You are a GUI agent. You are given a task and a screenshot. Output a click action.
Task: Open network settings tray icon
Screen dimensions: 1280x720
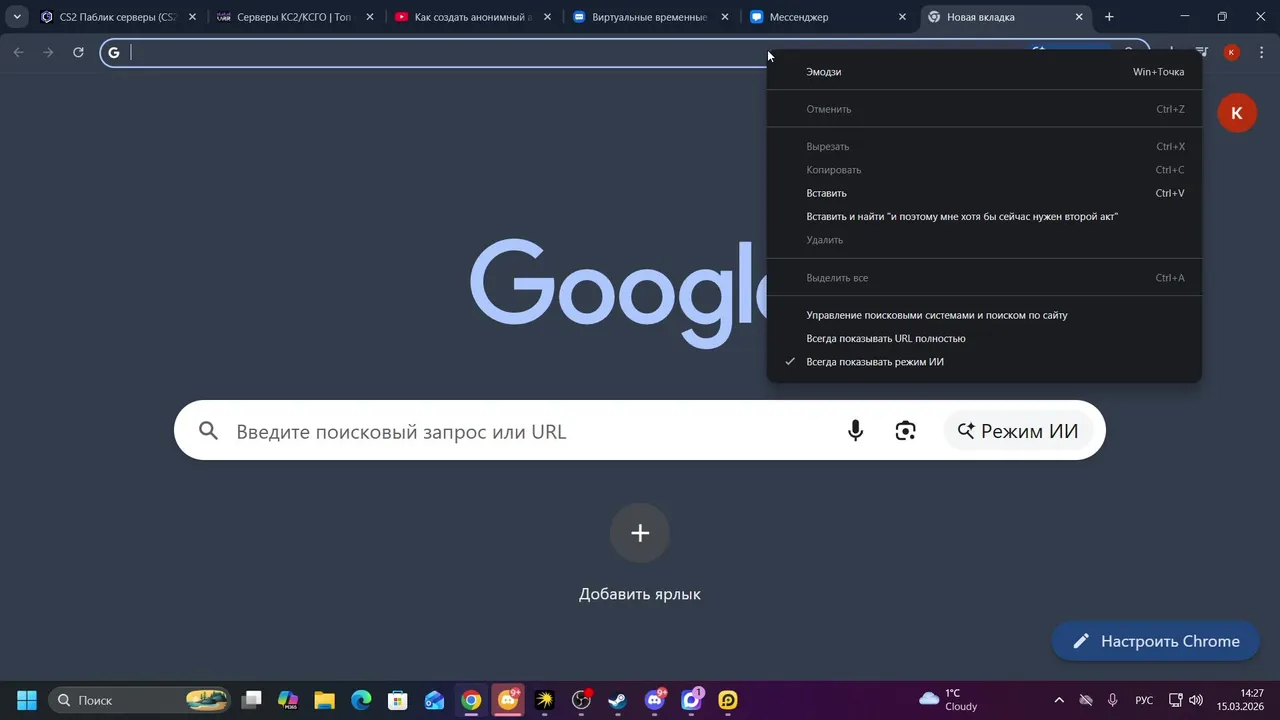1176,700
